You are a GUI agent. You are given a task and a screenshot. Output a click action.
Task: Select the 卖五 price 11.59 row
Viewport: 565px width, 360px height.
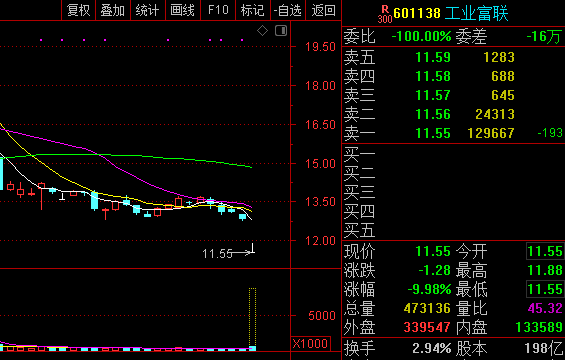pos(453,57)
